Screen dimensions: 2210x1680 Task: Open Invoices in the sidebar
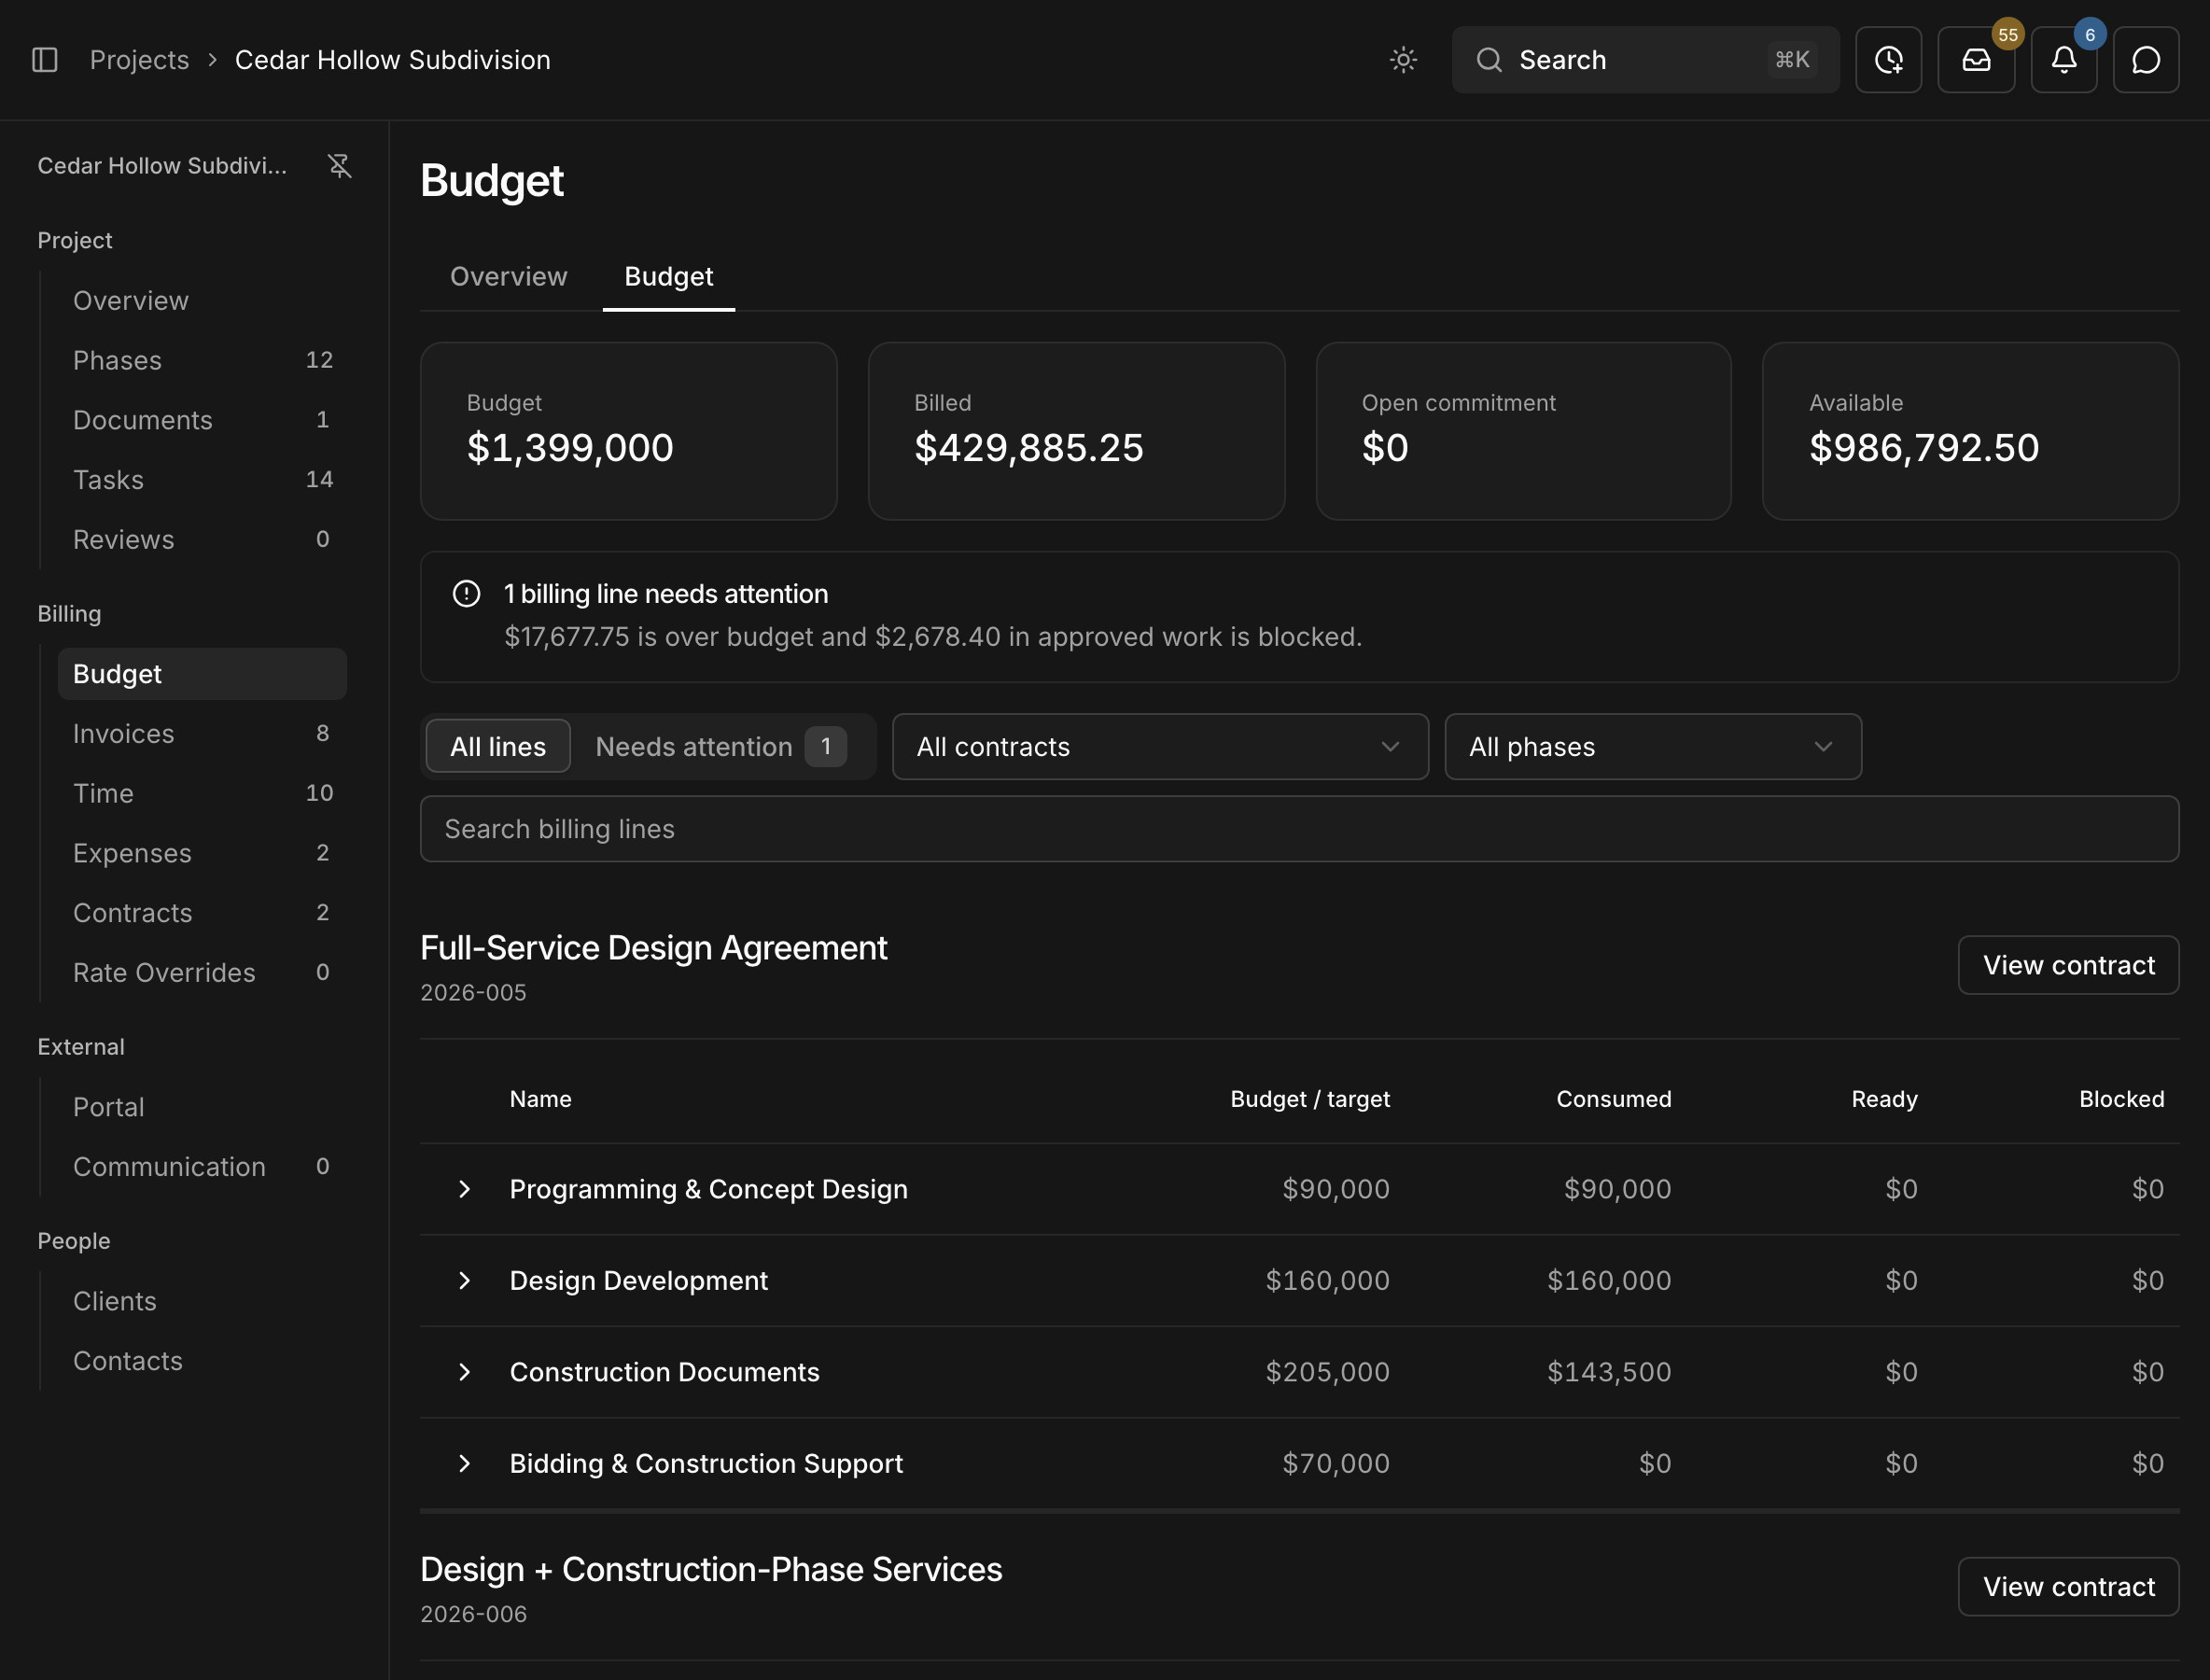(202, 734)
